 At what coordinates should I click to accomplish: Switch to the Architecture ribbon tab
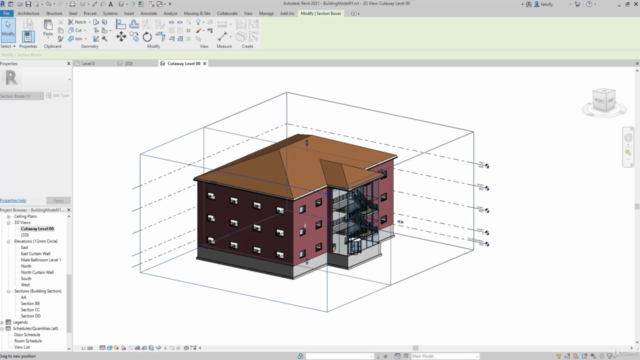(29, 13)
